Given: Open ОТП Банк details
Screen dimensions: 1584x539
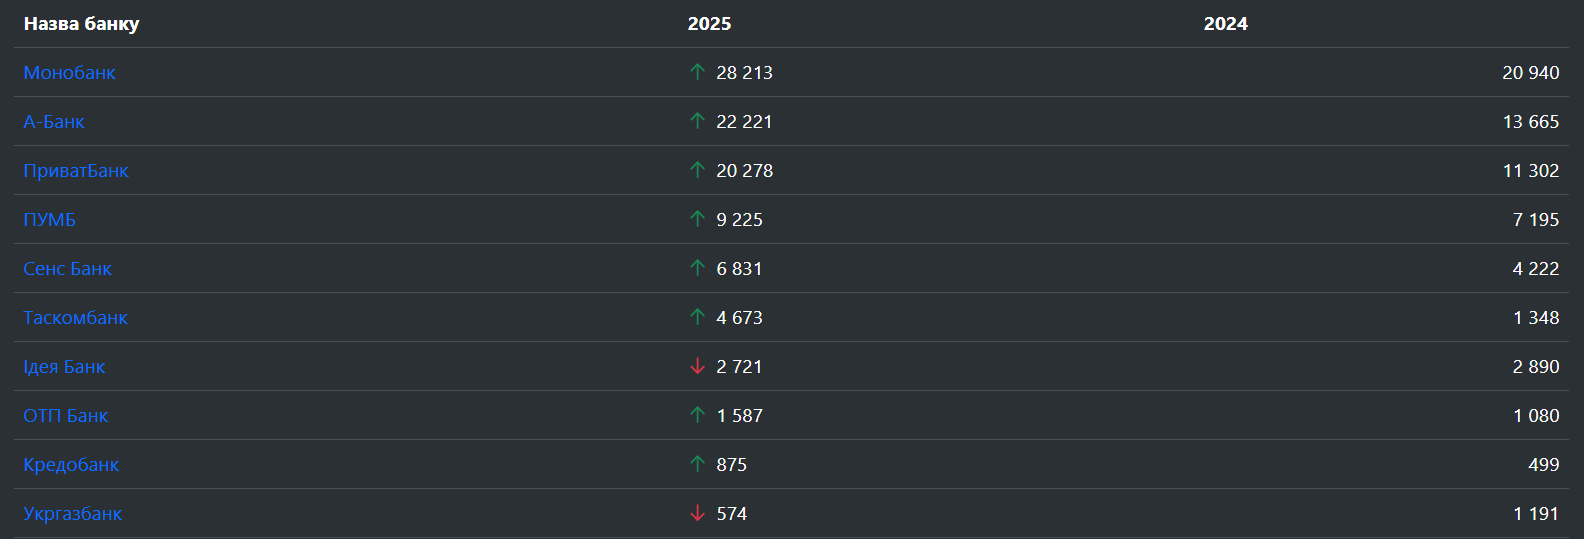Looking at the screenshot, I should click(66, 416).
